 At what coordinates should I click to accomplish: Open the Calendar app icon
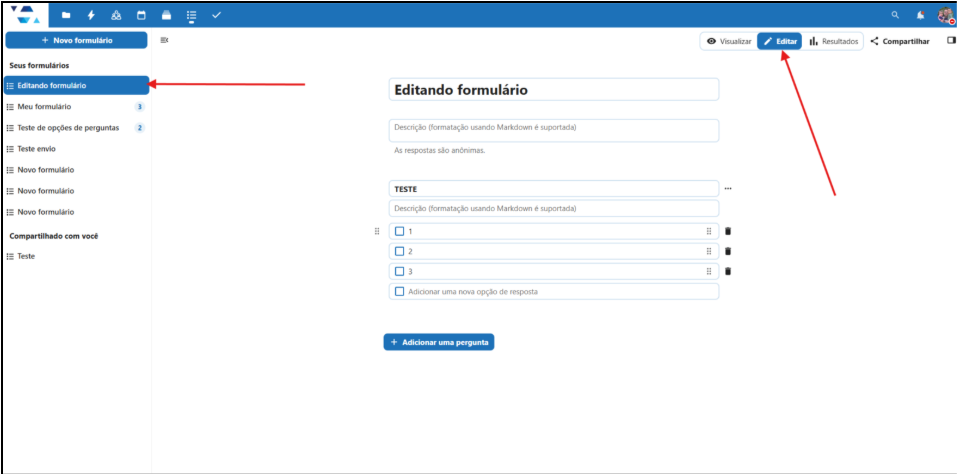coord(141,15)
